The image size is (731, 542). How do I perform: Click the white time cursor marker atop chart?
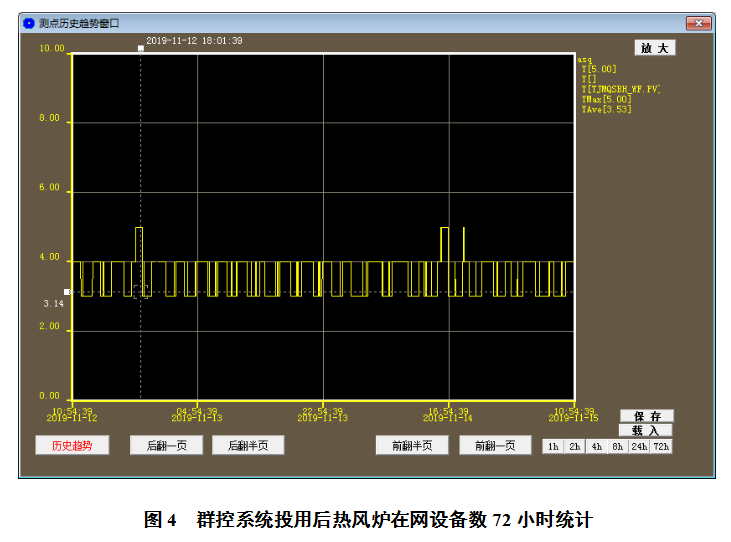tap(141, 48)
